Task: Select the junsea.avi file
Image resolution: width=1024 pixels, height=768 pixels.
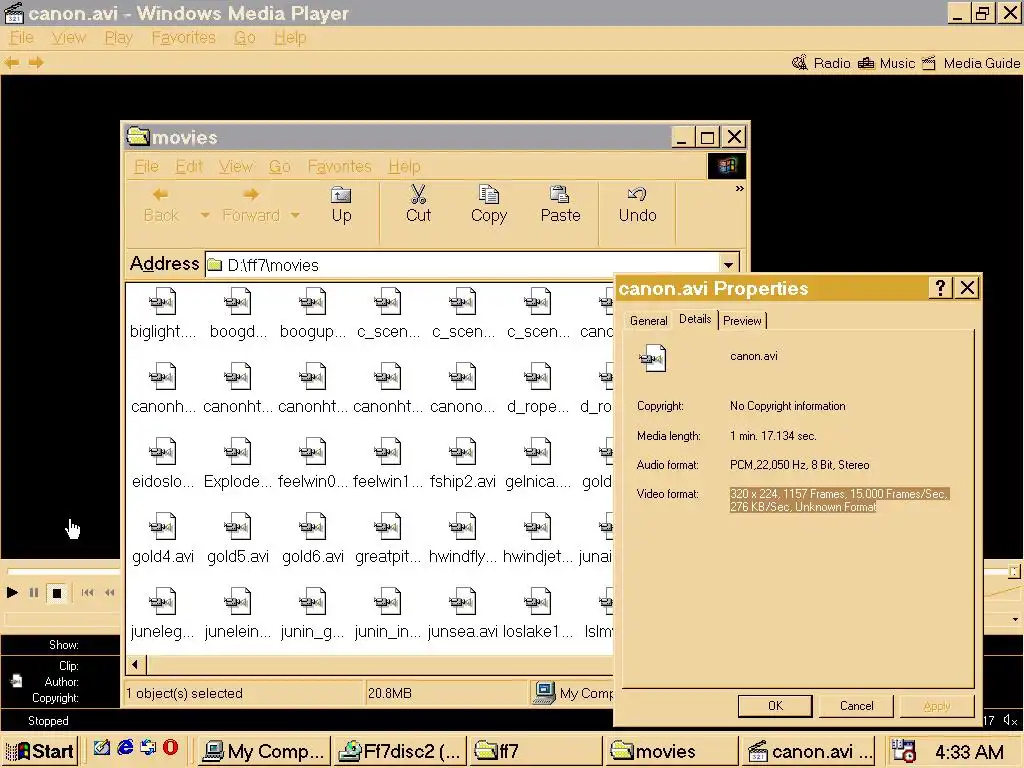Action: pyautogui.click(x=462, y=614)
